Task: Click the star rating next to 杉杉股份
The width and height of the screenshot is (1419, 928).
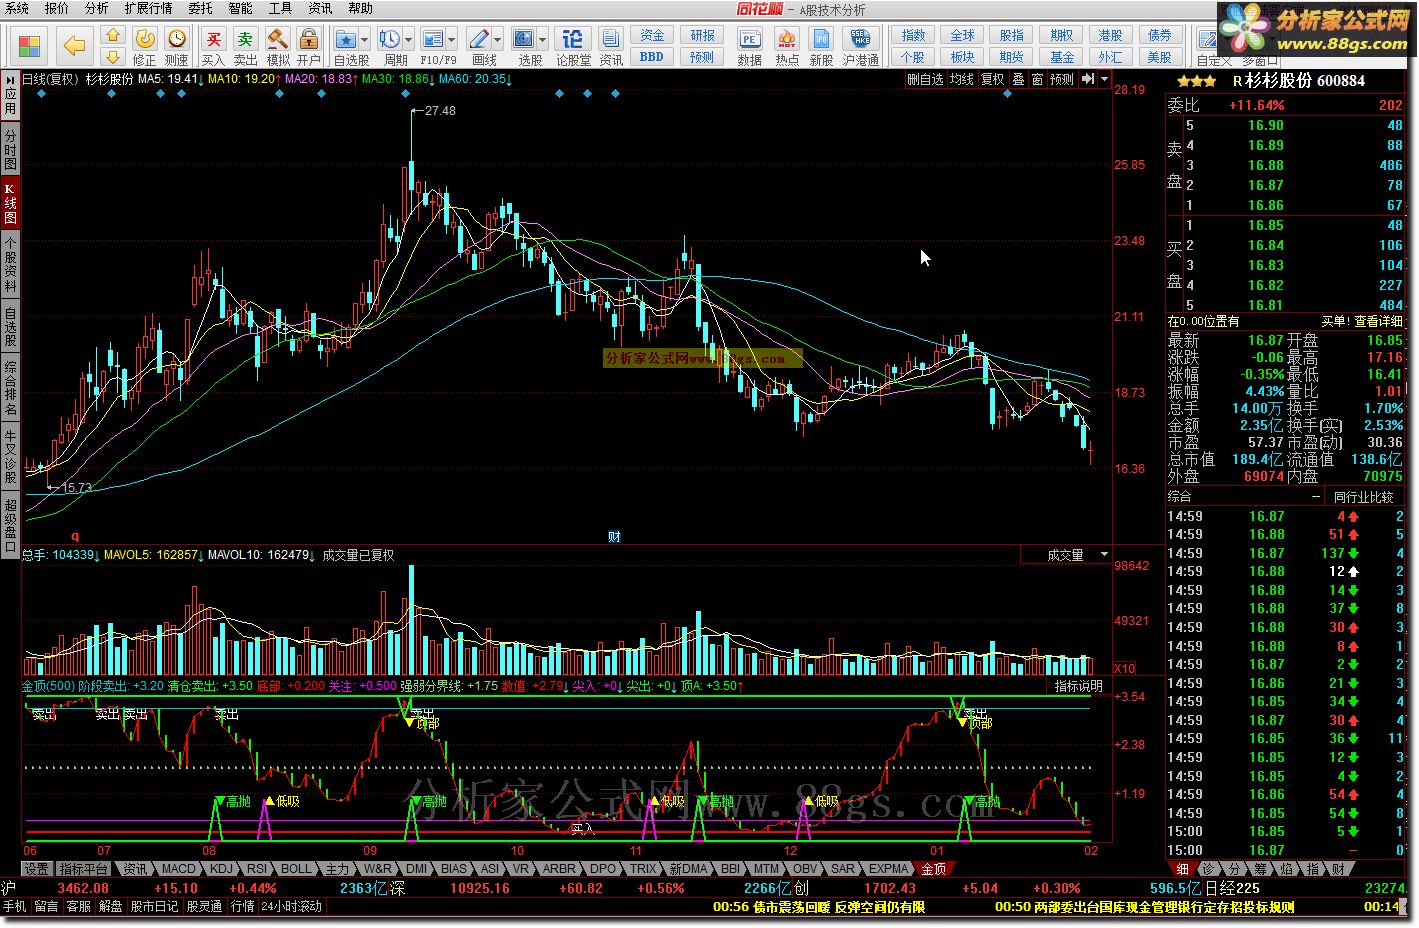Action: 1196,81
